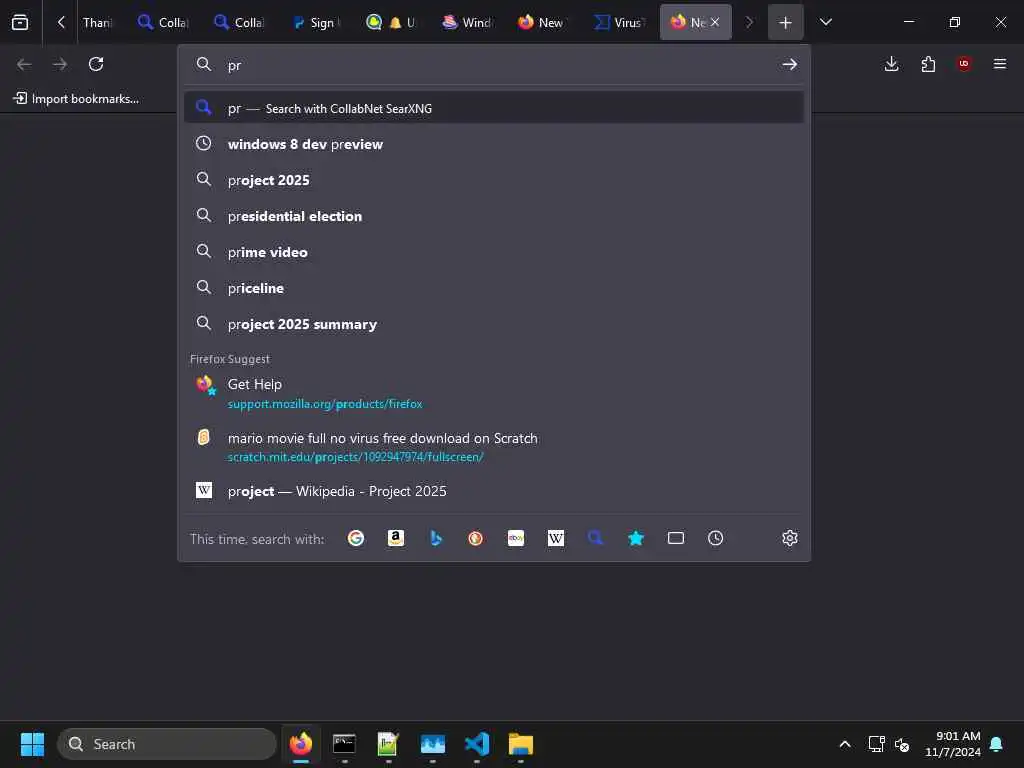The width and height of the screenshot is (1024, 768).
Task: Search this time with eBay
Action: pos(516,538)
